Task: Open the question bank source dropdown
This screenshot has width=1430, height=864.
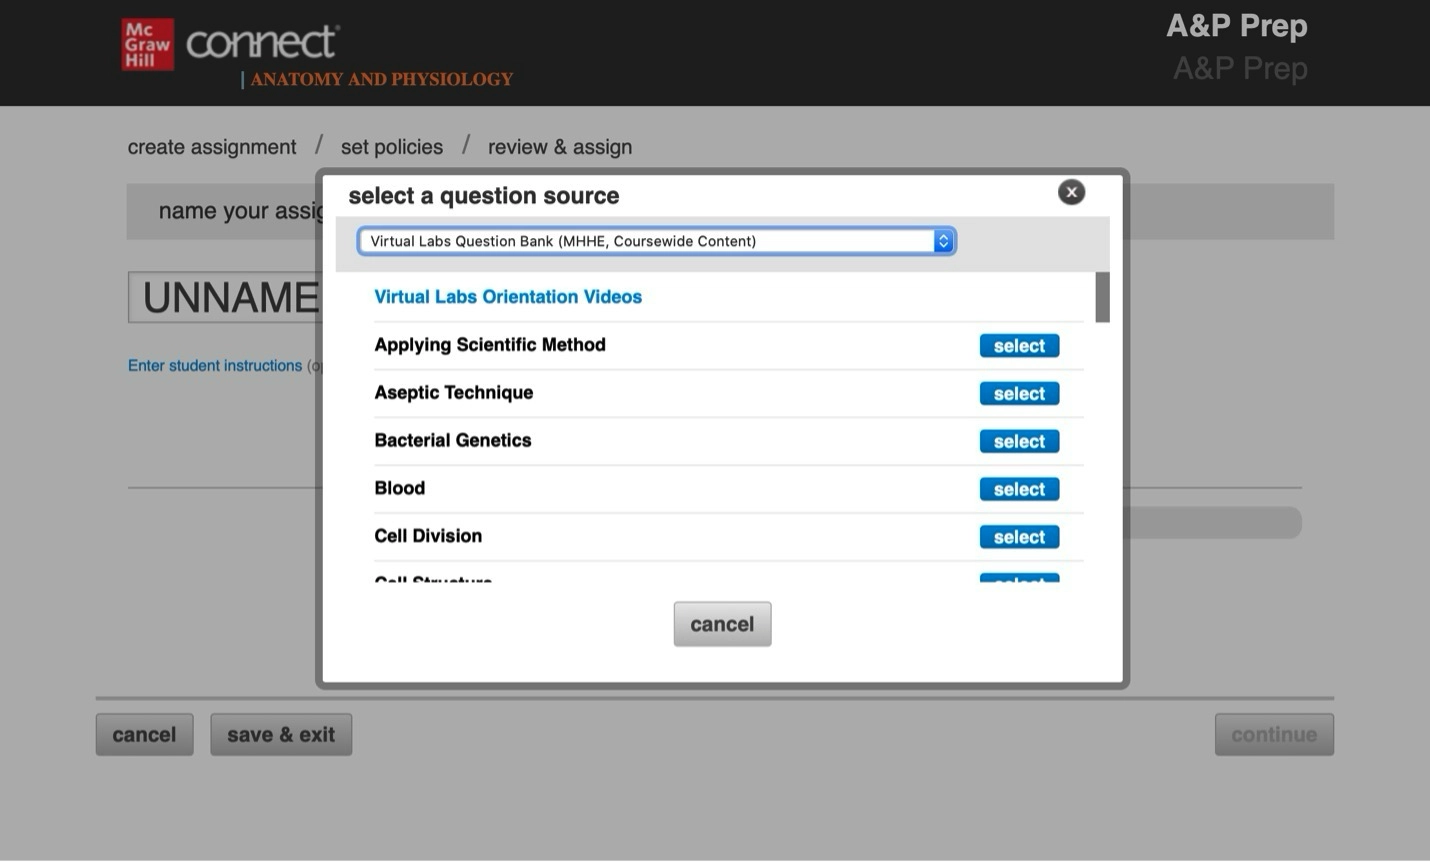Action: click(x=656, y=241)
